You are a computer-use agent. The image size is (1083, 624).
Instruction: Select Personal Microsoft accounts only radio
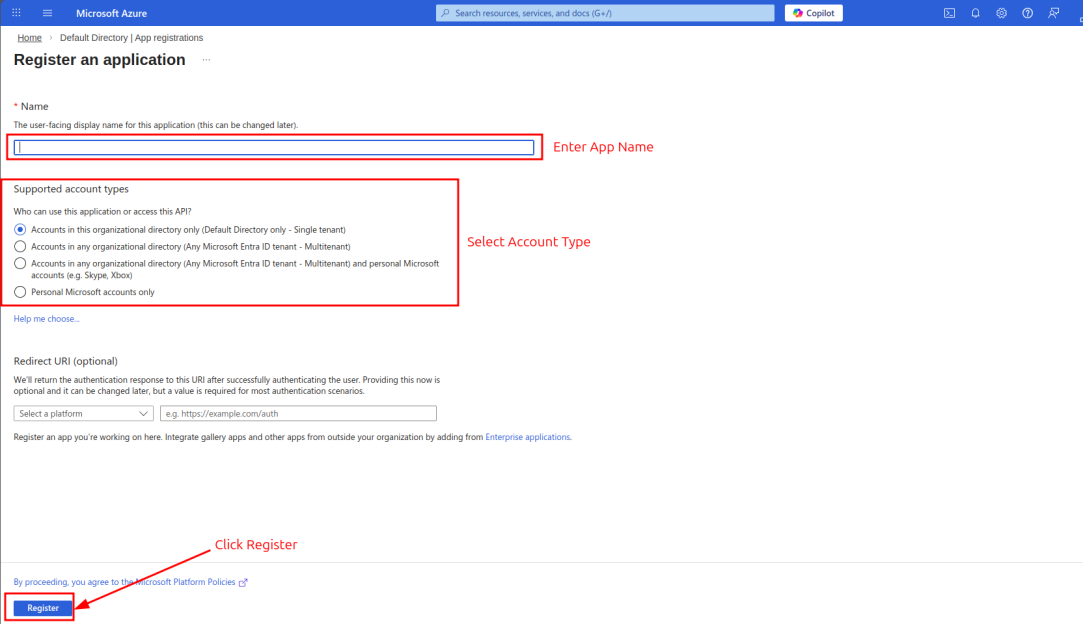pos(20,292)
